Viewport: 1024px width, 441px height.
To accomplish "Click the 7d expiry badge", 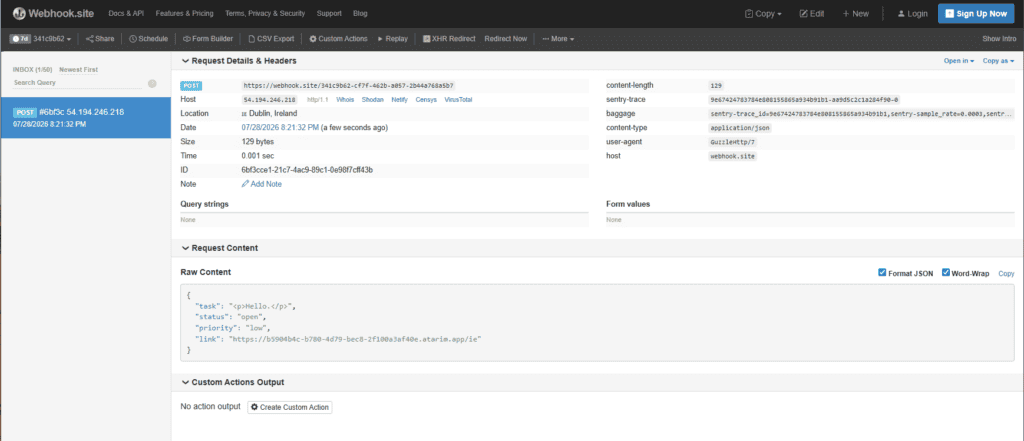I will 20,39.
